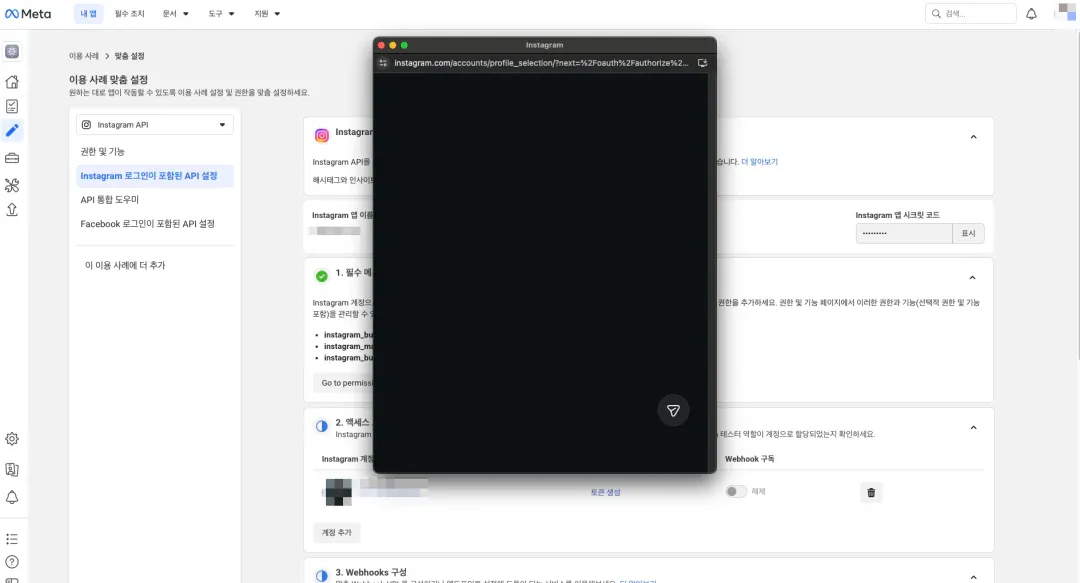The width and height of the screenshot is (1080, 583).
Task: Toggle the Webhook subscription switch
Action: coord(736,491)
